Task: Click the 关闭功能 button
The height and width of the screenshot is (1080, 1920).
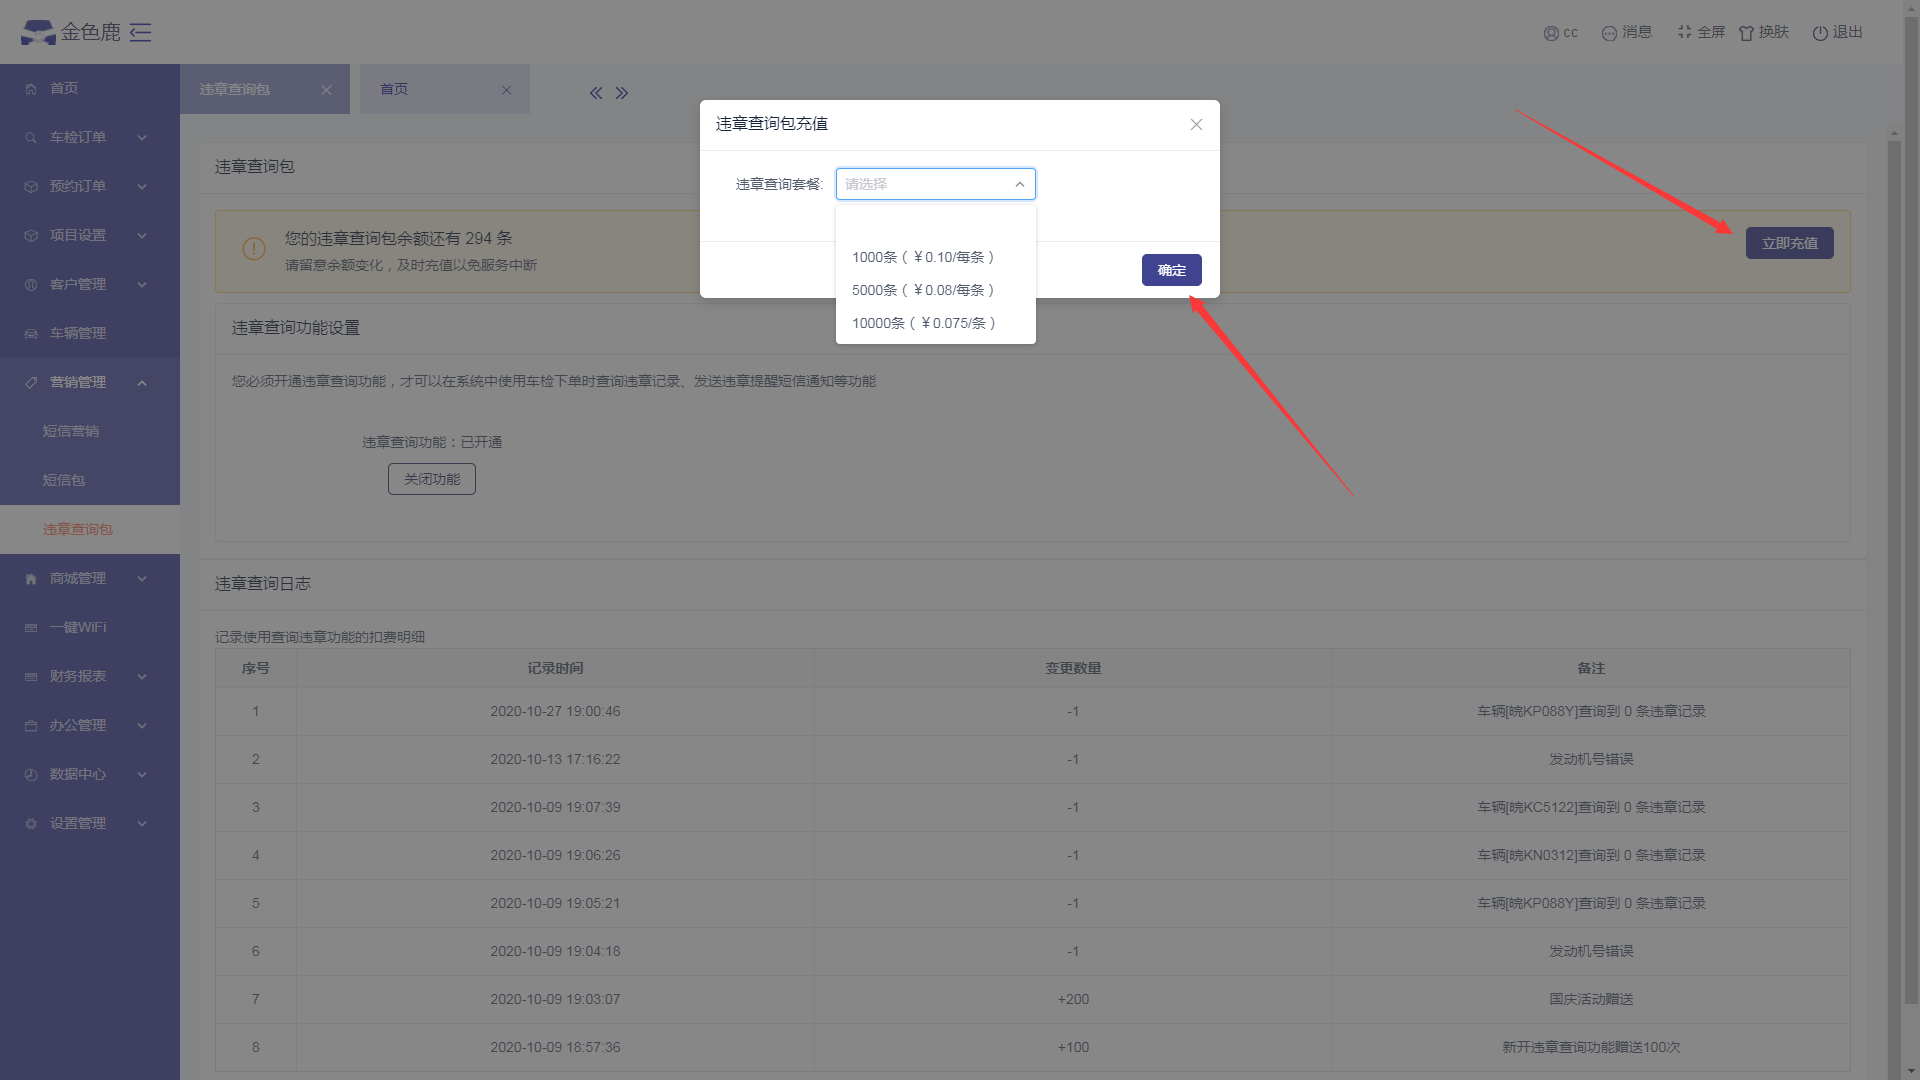Action: [432, 479]
